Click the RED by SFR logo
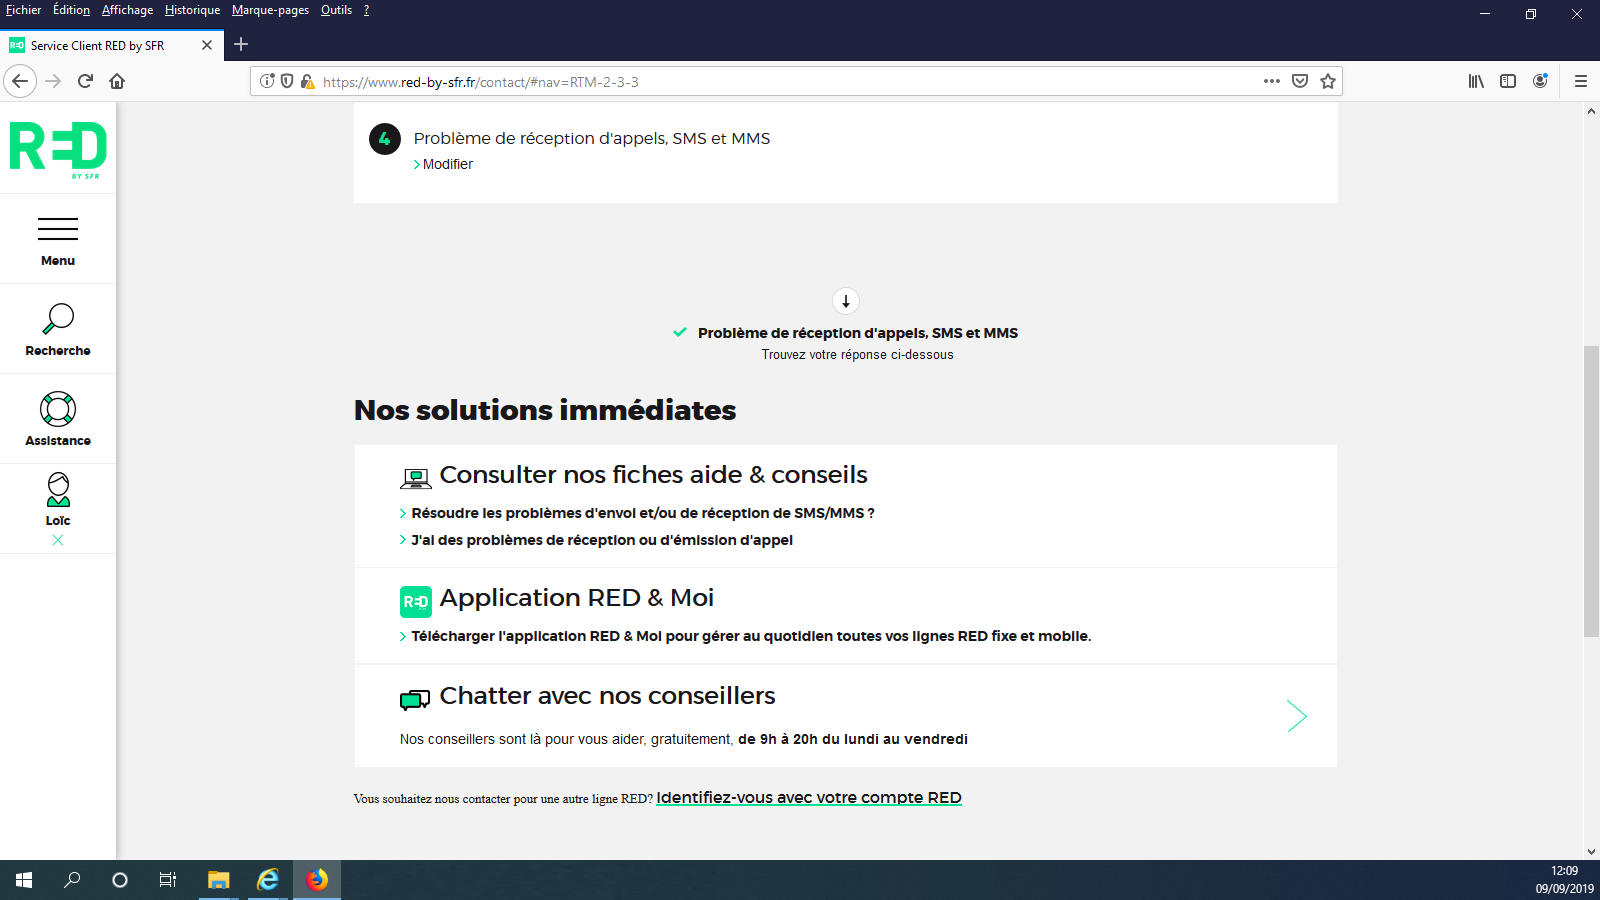 click(58, 148)
